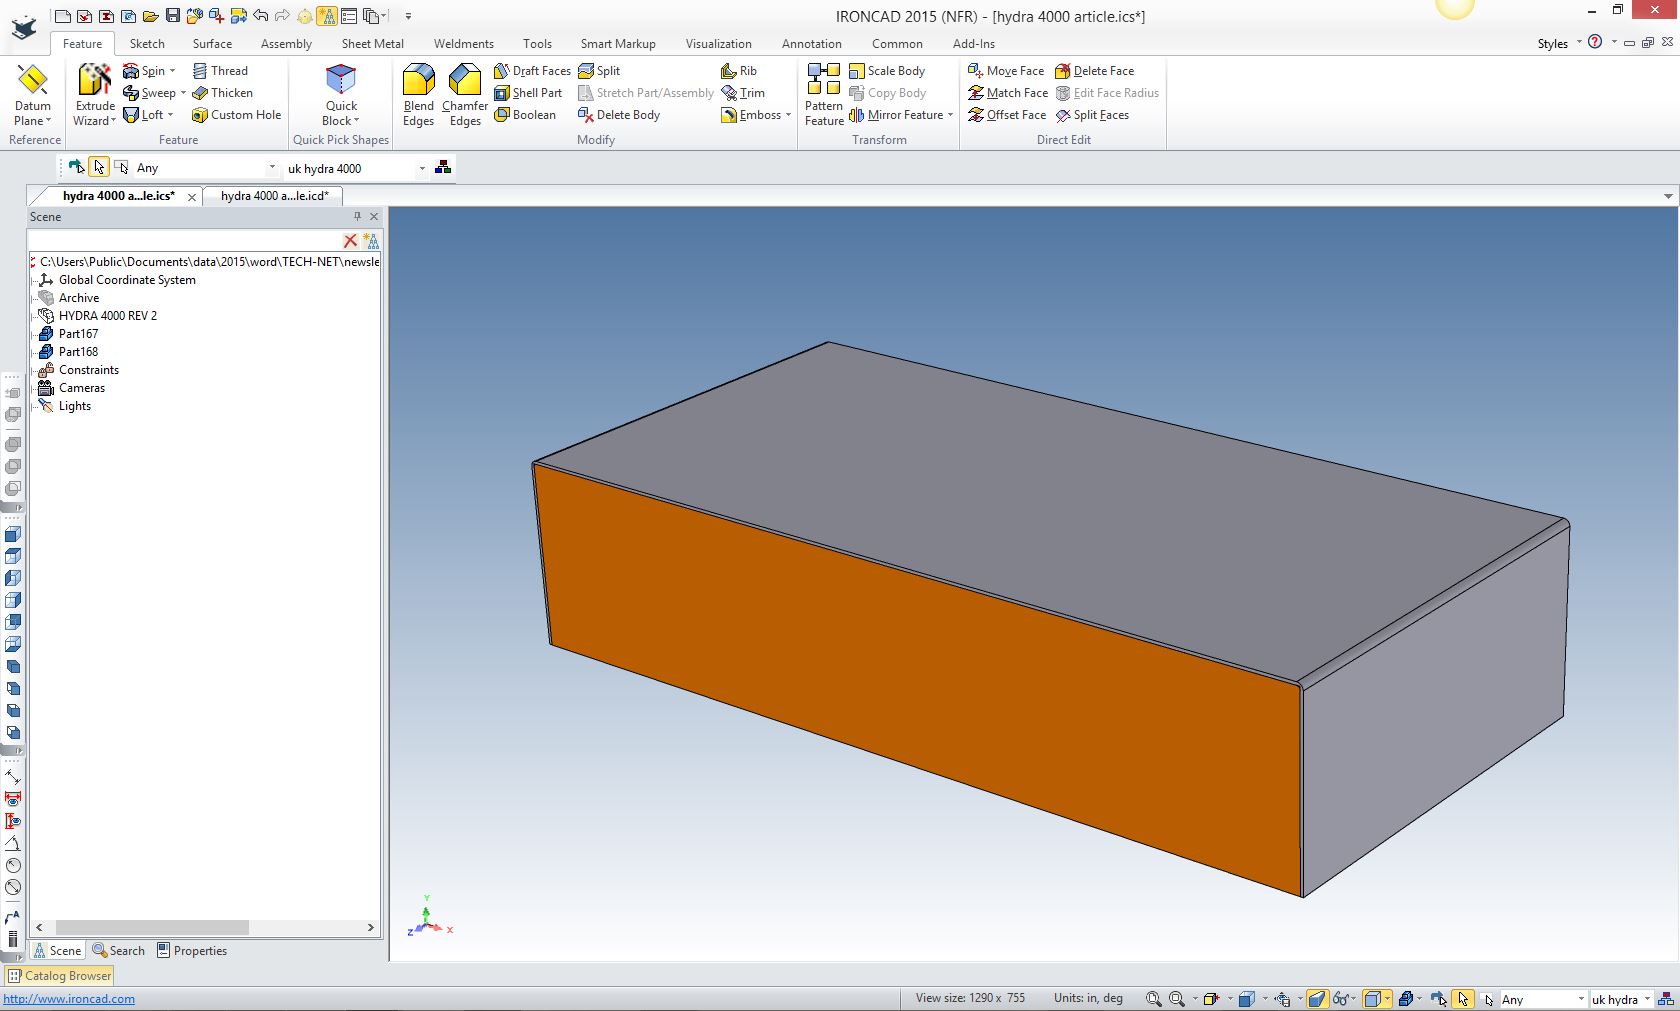Click the Custom Hole tool

(237, 115)
